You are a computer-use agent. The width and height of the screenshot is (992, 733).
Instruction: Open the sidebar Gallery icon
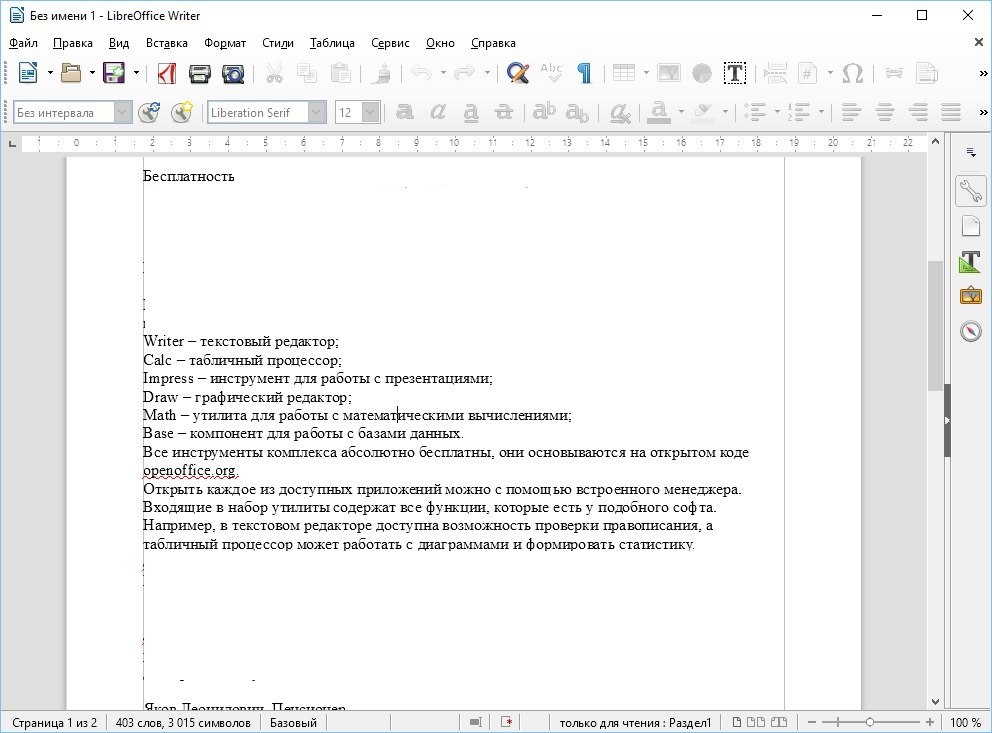tap(970, 296)
